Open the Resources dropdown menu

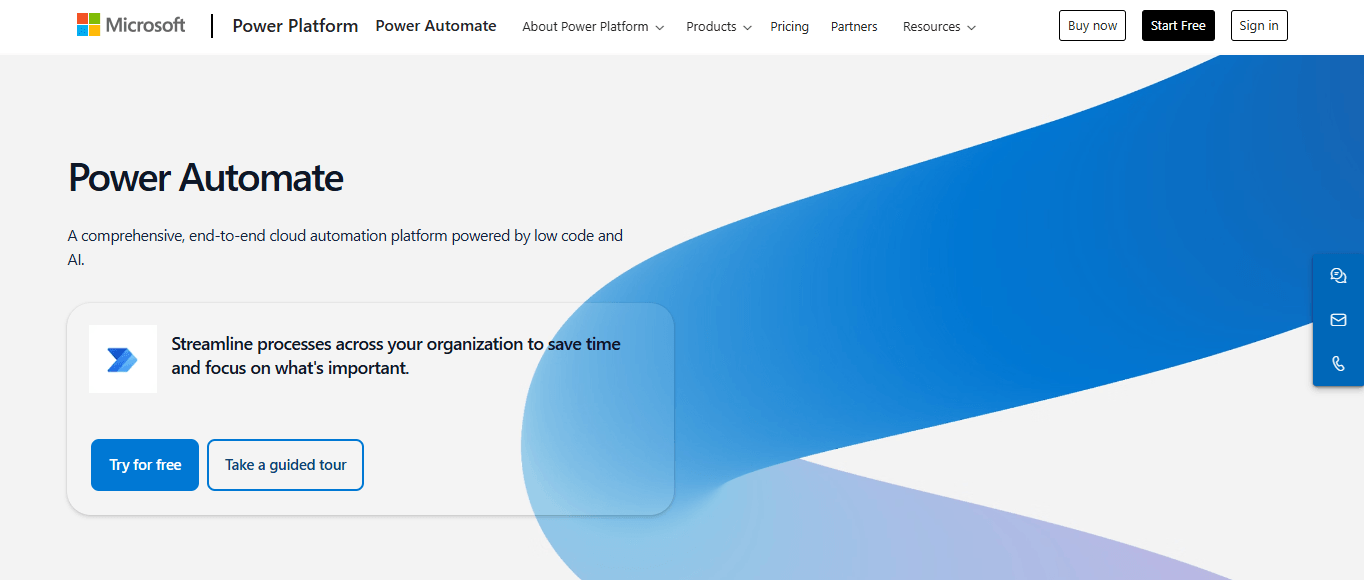pos(938,27)
